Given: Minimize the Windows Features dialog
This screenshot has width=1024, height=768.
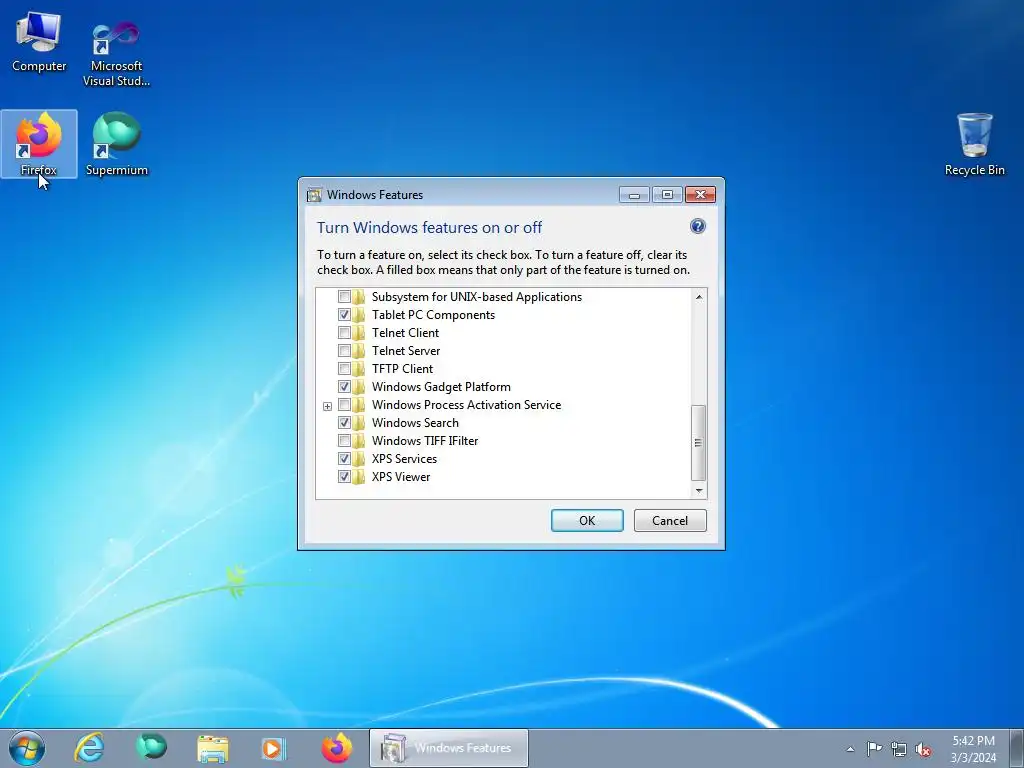Looking at the screenshot, I should tap(634, 195).
